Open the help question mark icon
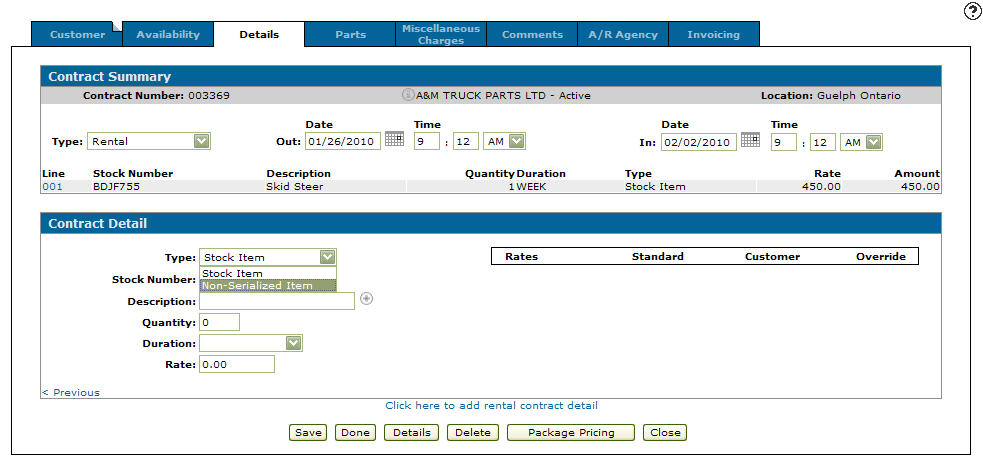Viewport: 983px width, 472px height. pos(971,11)
